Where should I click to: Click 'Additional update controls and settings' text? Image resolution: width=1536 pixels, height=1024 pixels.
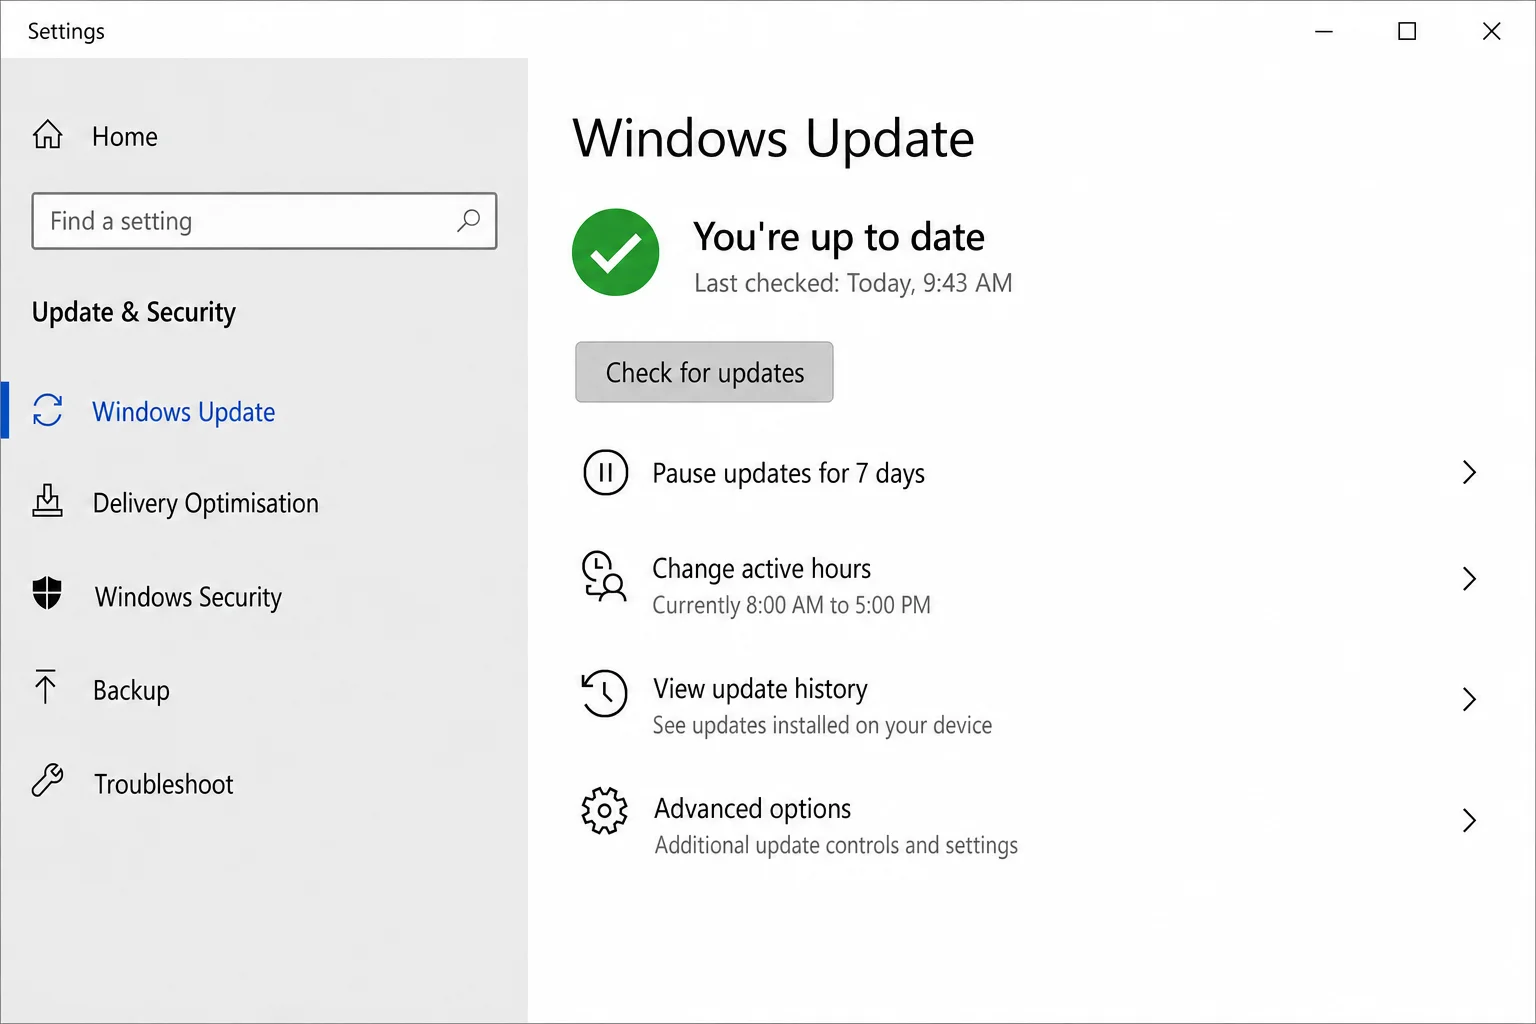(x=836, y=845)
